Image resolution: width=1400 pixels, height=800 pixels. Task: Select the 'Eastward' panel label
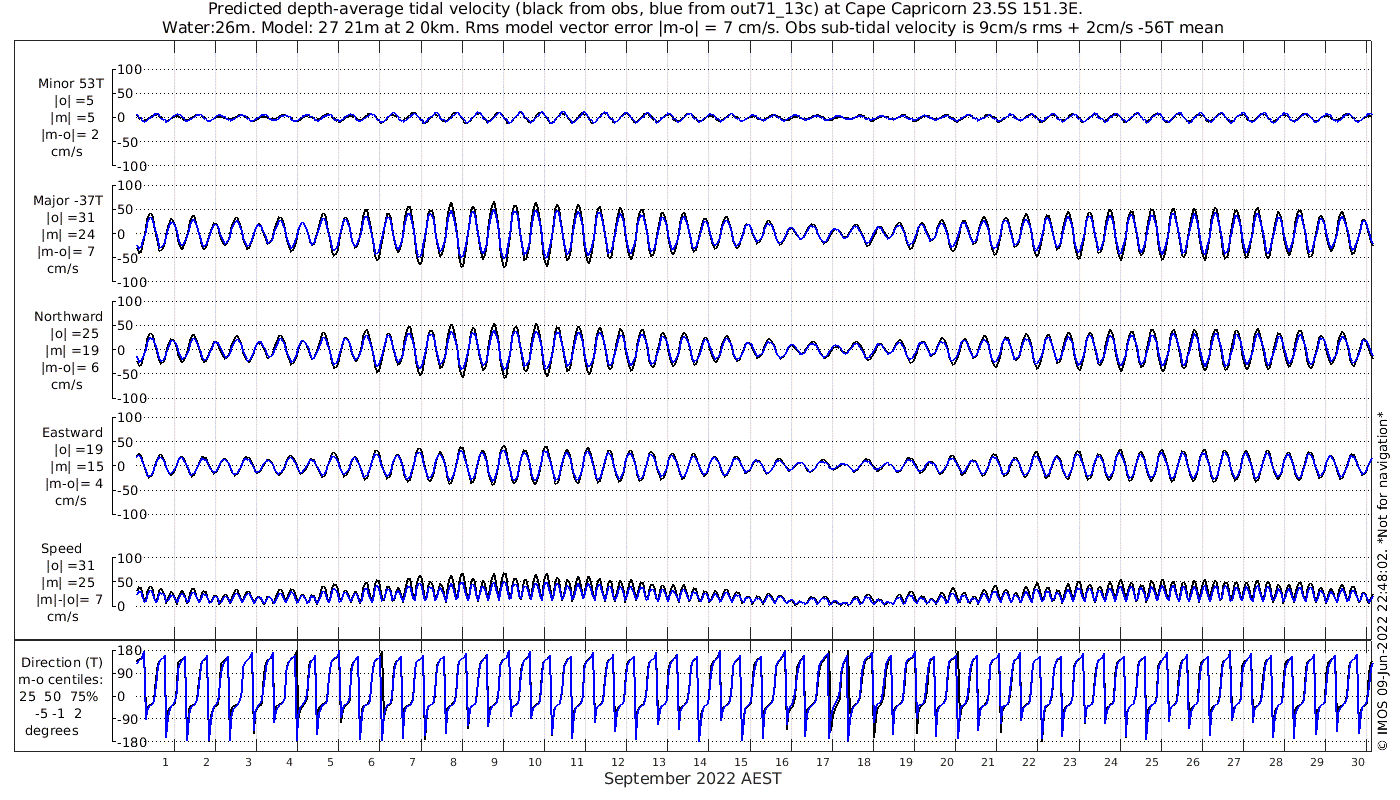[72, 432]
